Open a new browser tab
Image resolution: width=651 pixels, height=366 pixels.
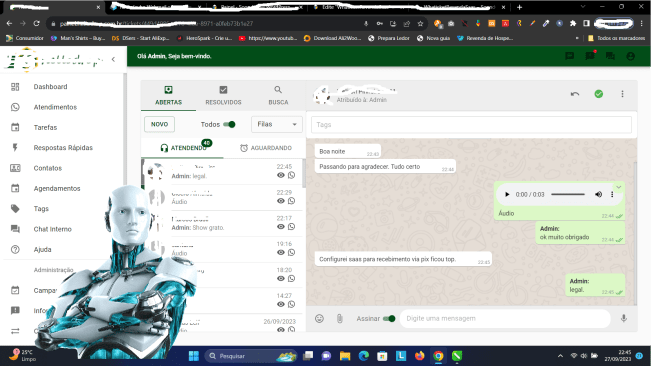coord(519,7)
